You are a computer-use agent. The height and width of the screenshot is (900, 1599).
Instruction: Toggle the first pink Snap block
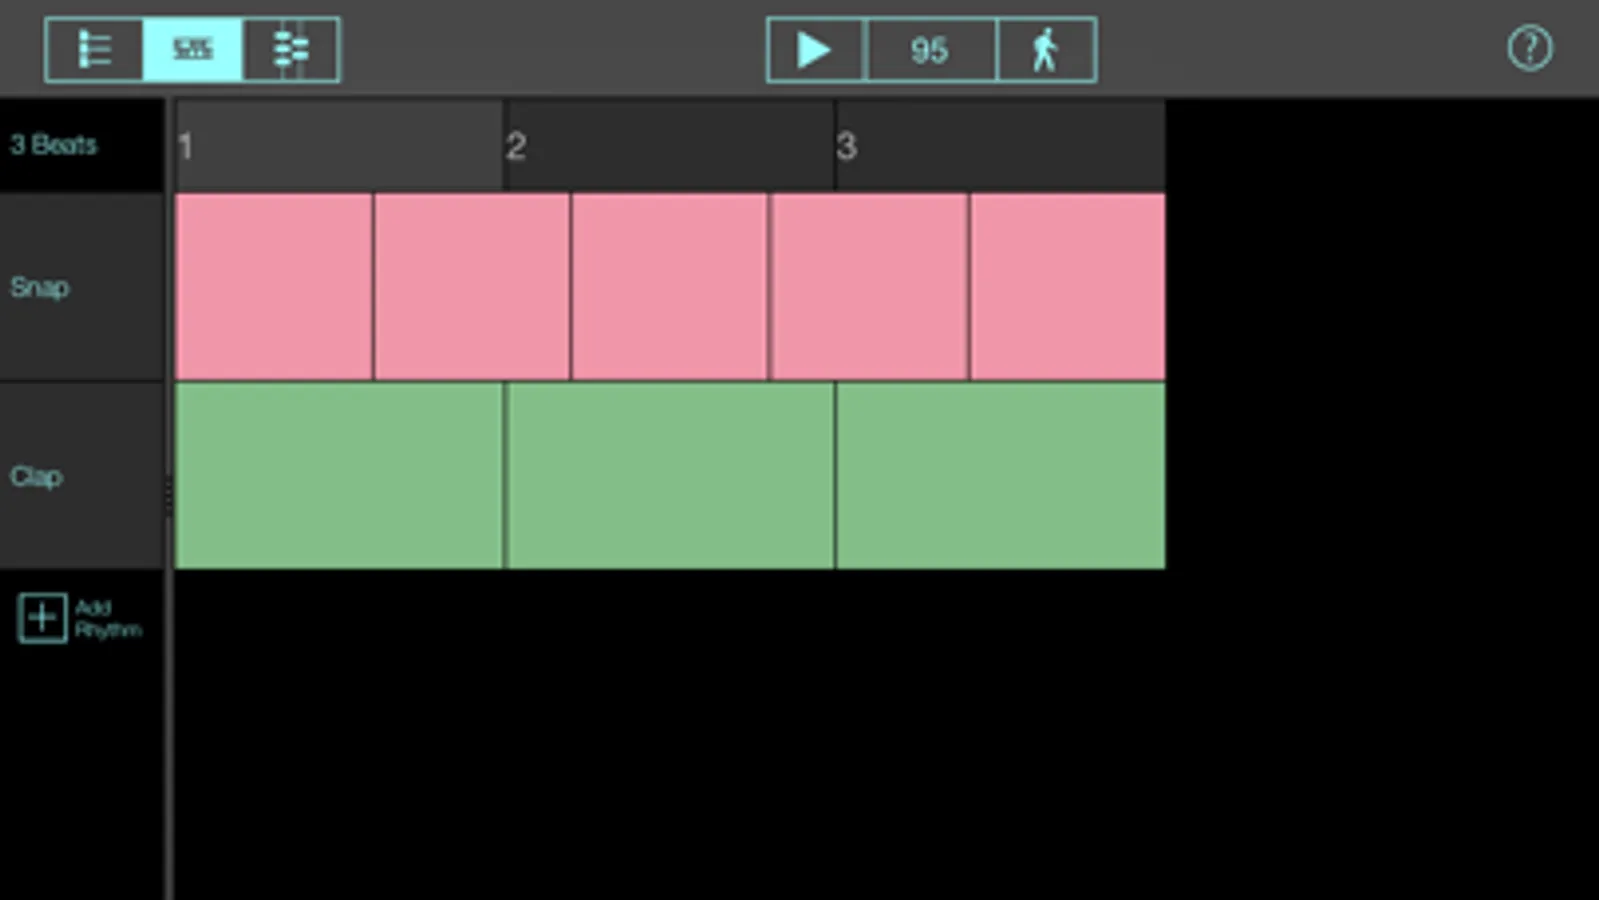[x=273, y=287]
